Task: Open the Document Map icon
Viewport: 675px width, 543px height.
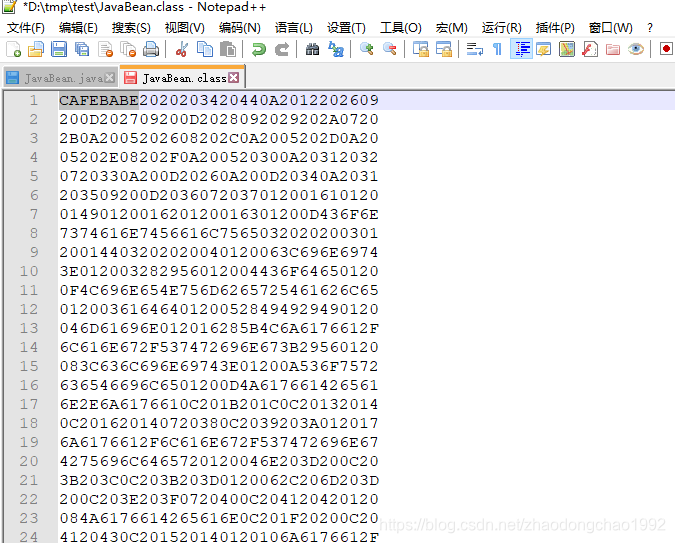Action: coord(567,49)
